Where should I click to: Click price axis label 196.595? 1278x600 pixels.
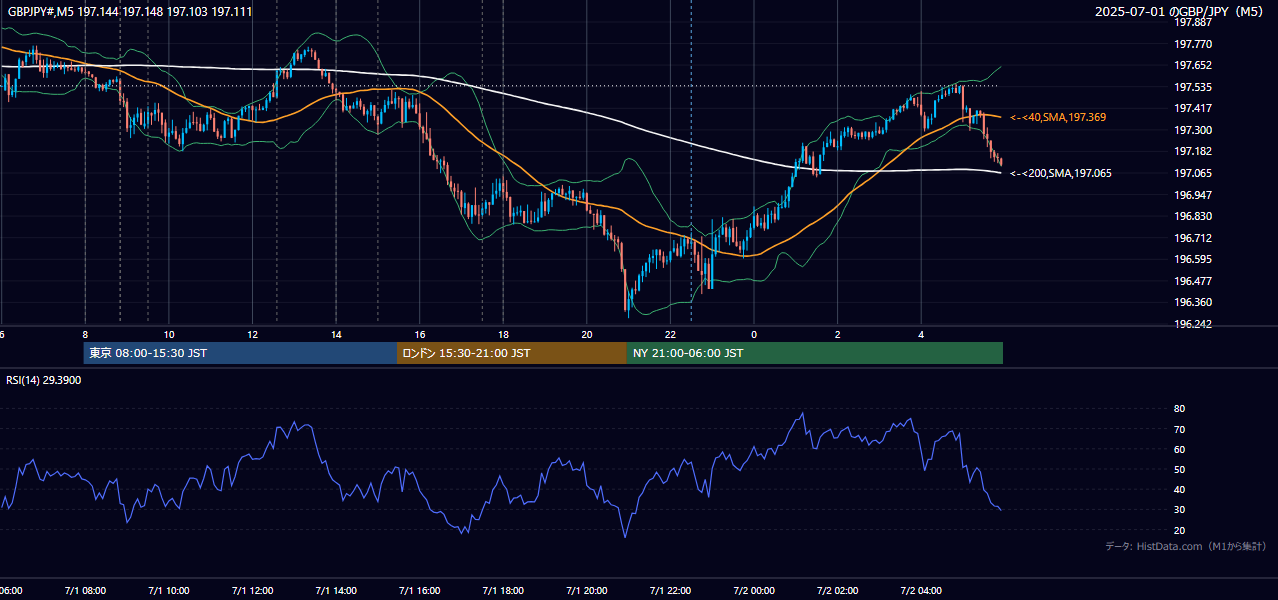[1192, 260]
